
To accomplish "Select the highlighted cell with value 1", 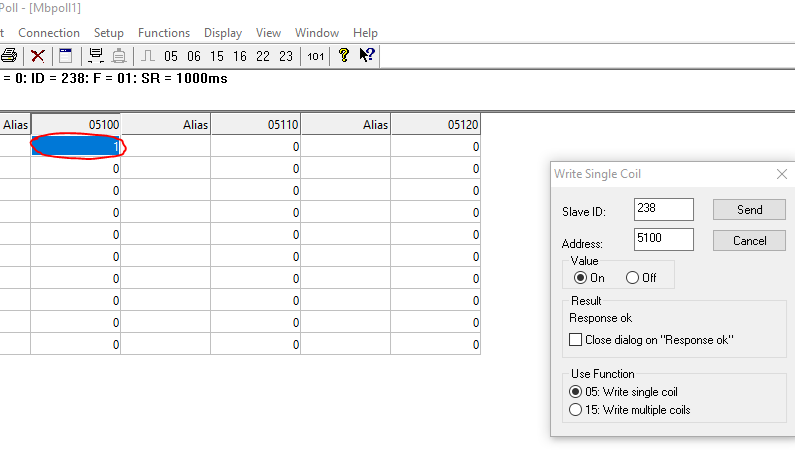I will click(x=76, y=147).
